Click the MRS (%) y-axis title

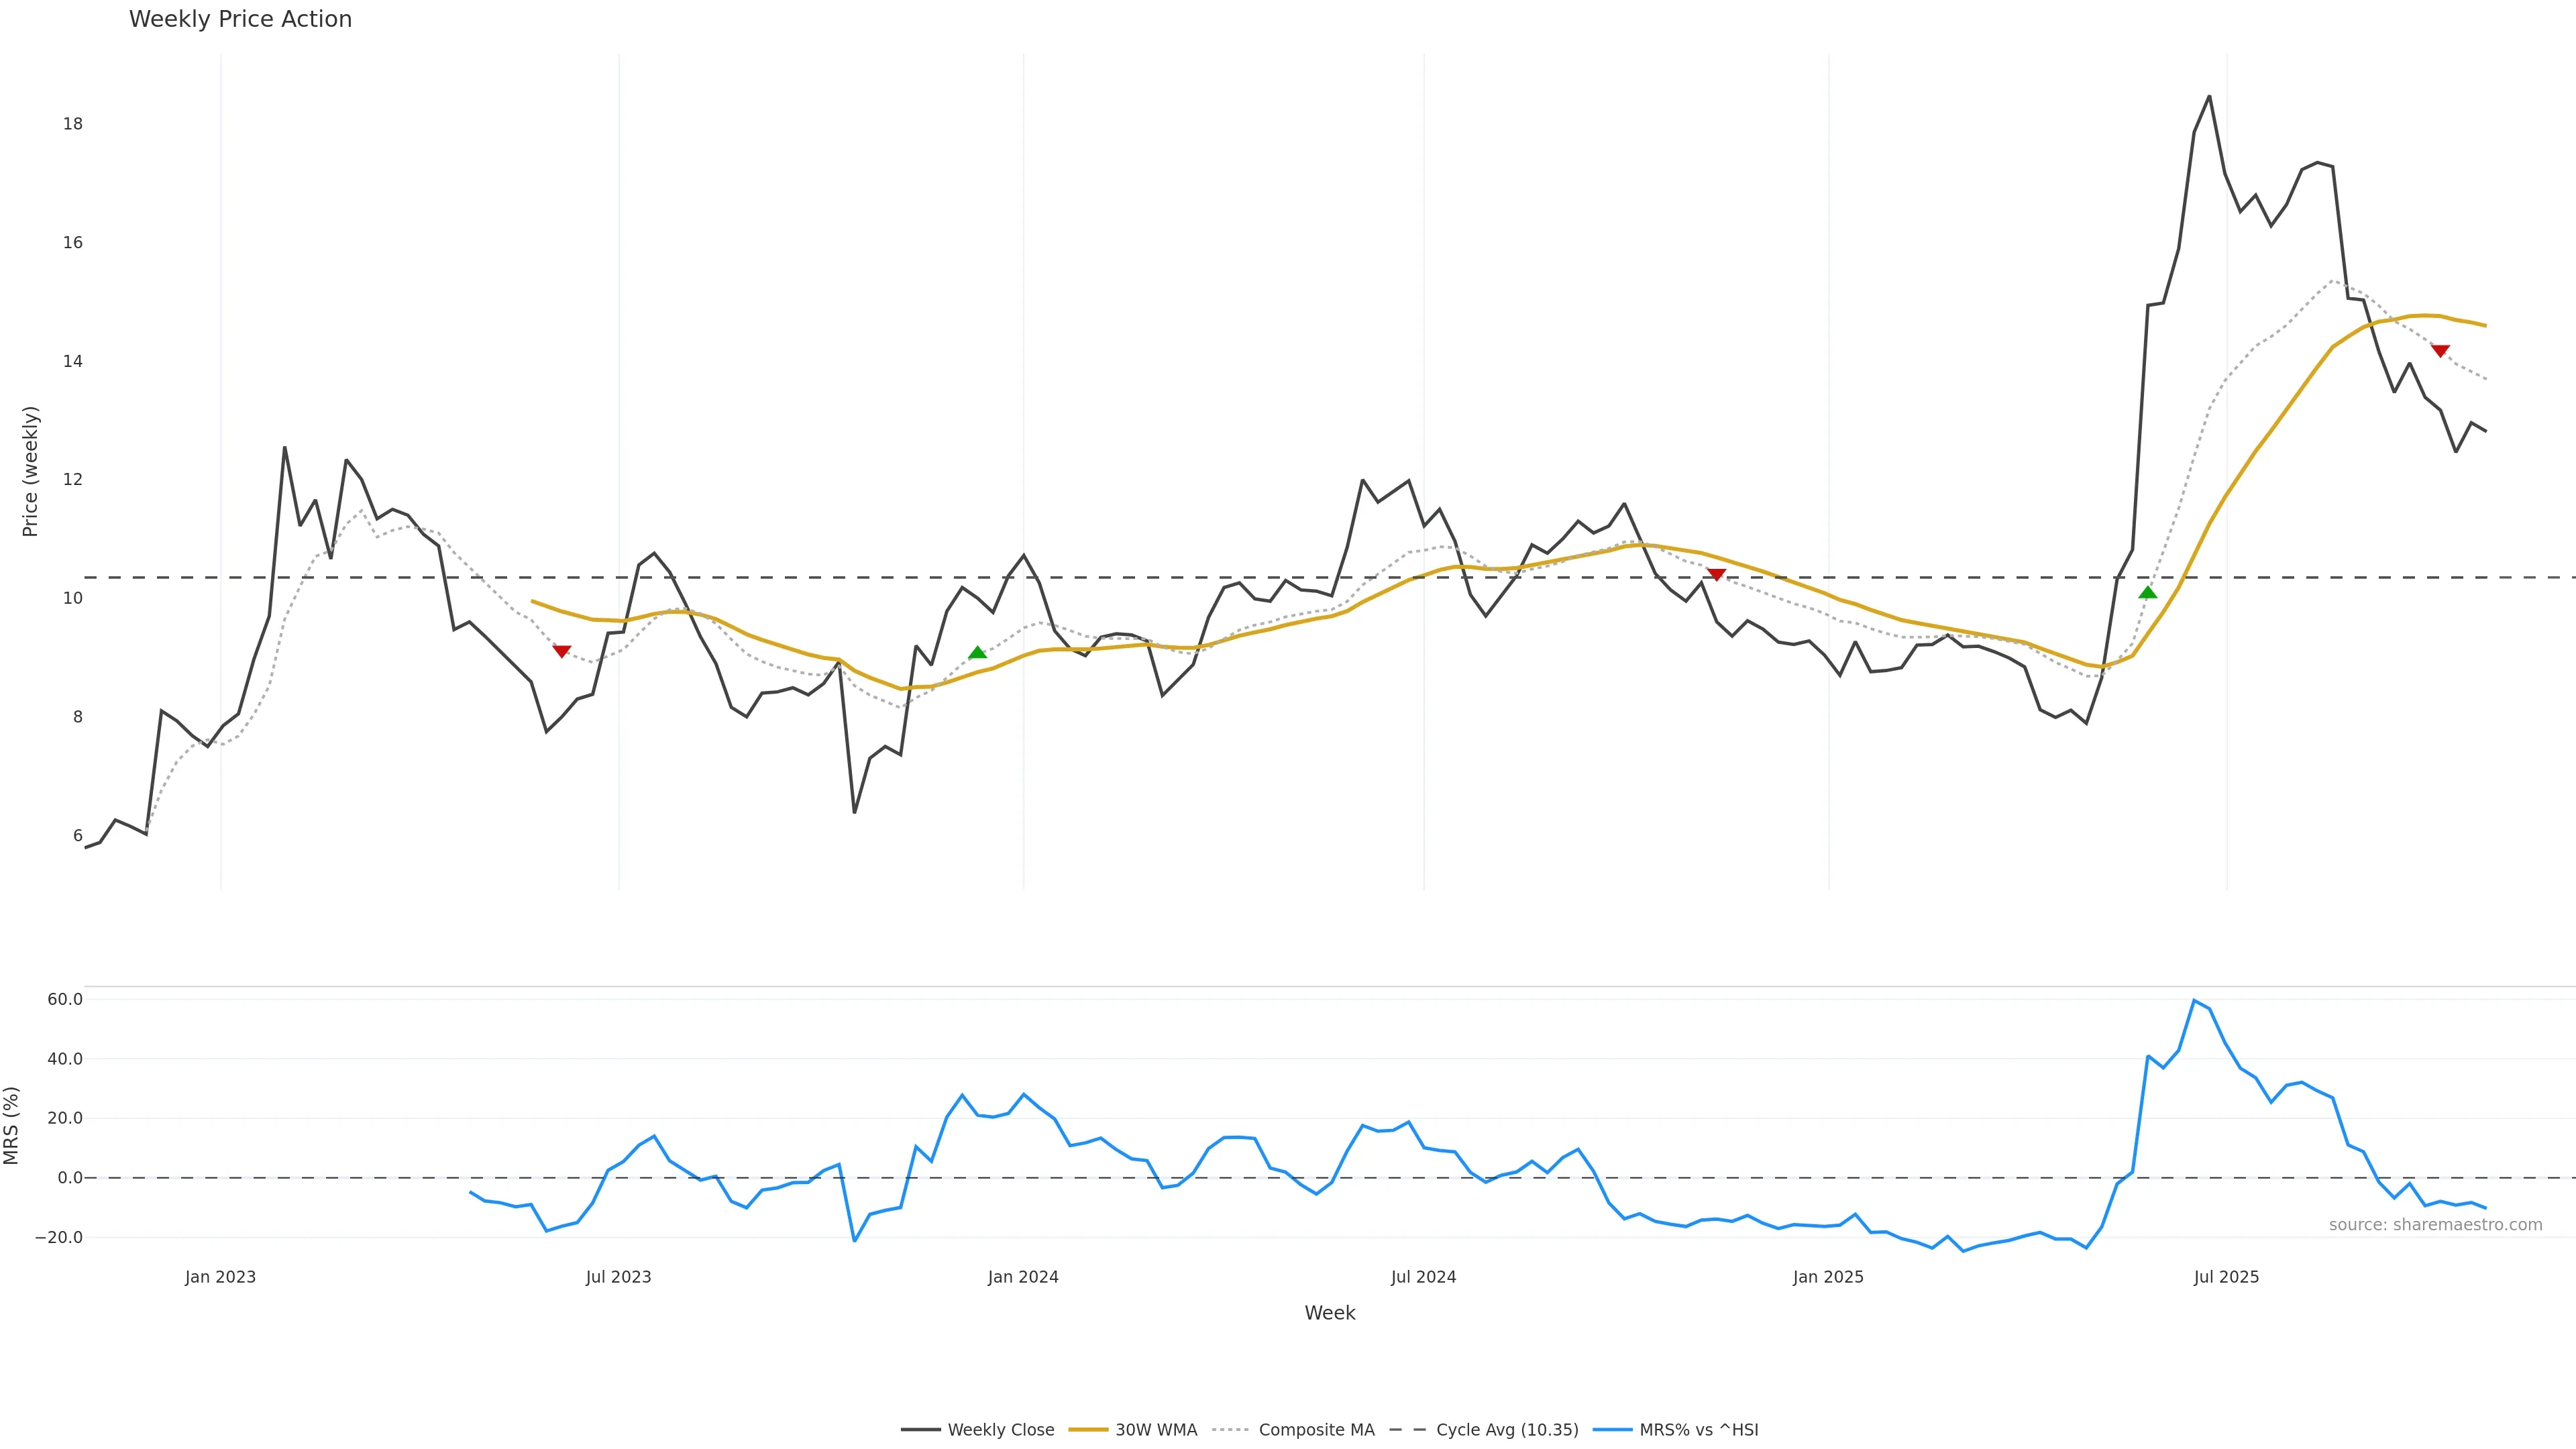[x=12, y=1125]
